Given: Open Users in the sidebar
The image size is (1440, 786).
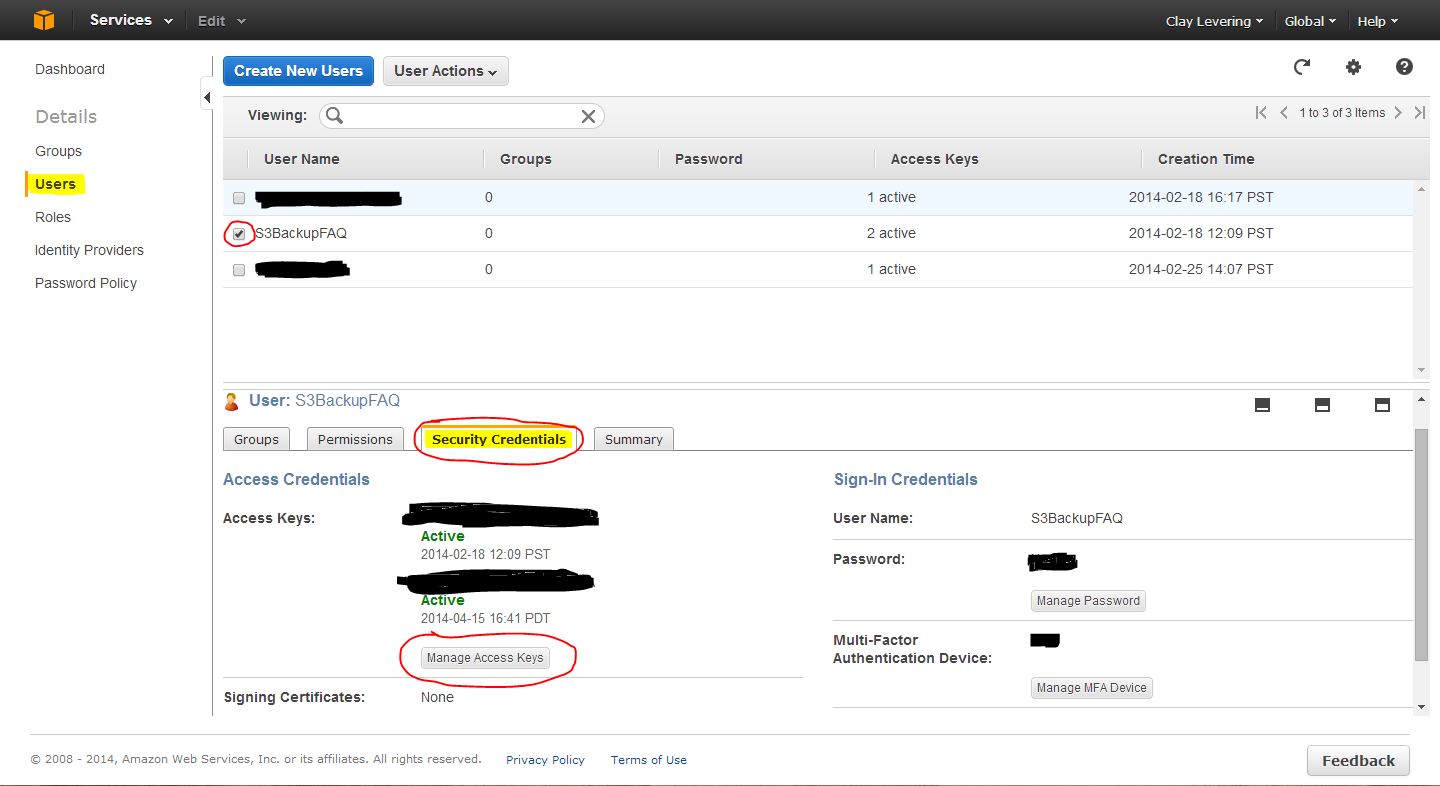Looking at the screenshot, I should tap(56, 184).
